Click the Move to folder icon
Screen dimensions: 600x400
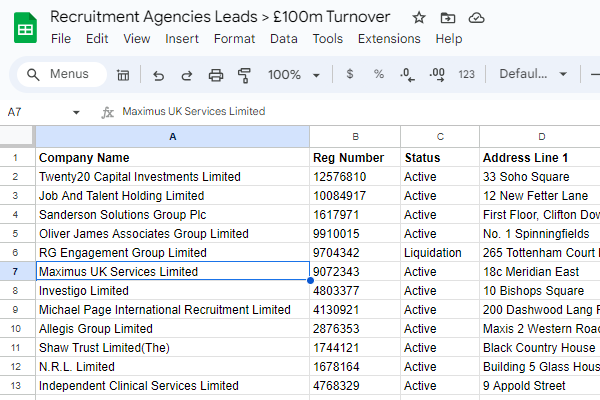(x=447, y=18)
